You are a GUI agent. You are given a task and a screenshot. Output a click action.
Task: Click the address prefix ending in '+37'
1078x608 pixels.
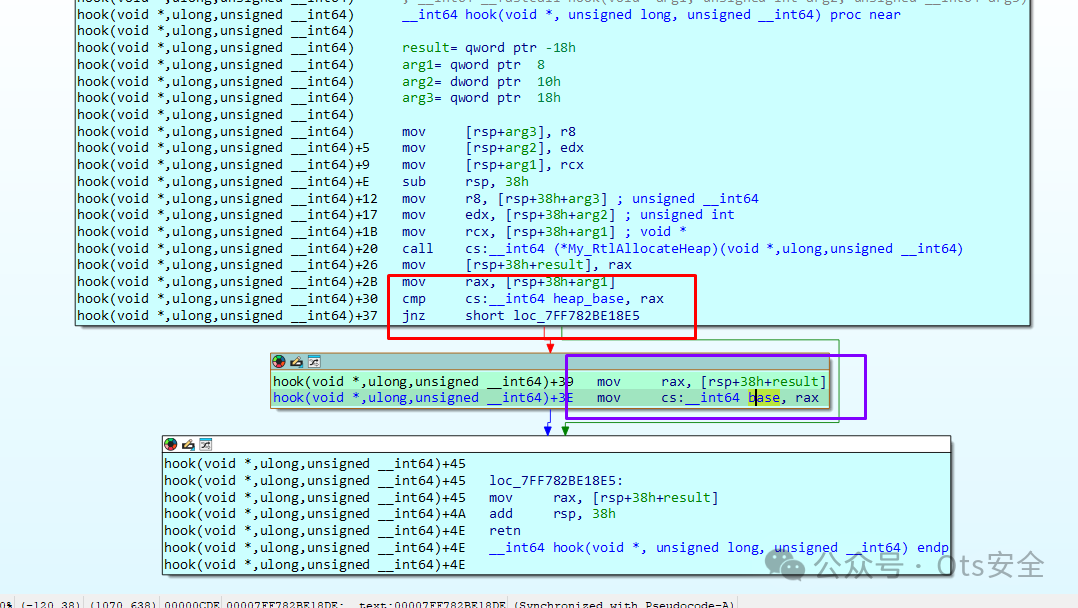(228, 316)
